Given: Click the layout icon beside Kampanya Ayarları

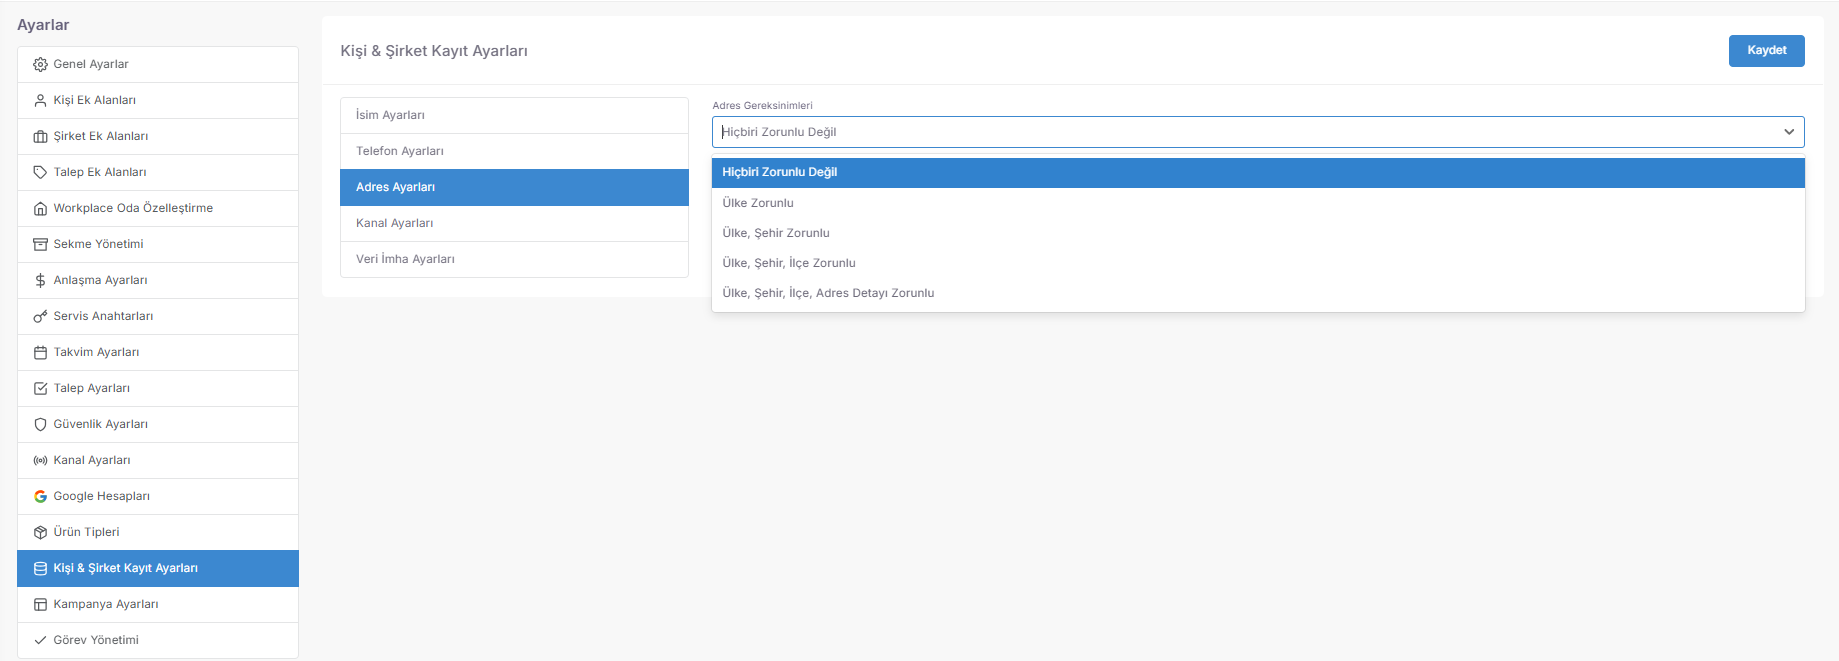Looking at the screenshot, I should point(40,604).
